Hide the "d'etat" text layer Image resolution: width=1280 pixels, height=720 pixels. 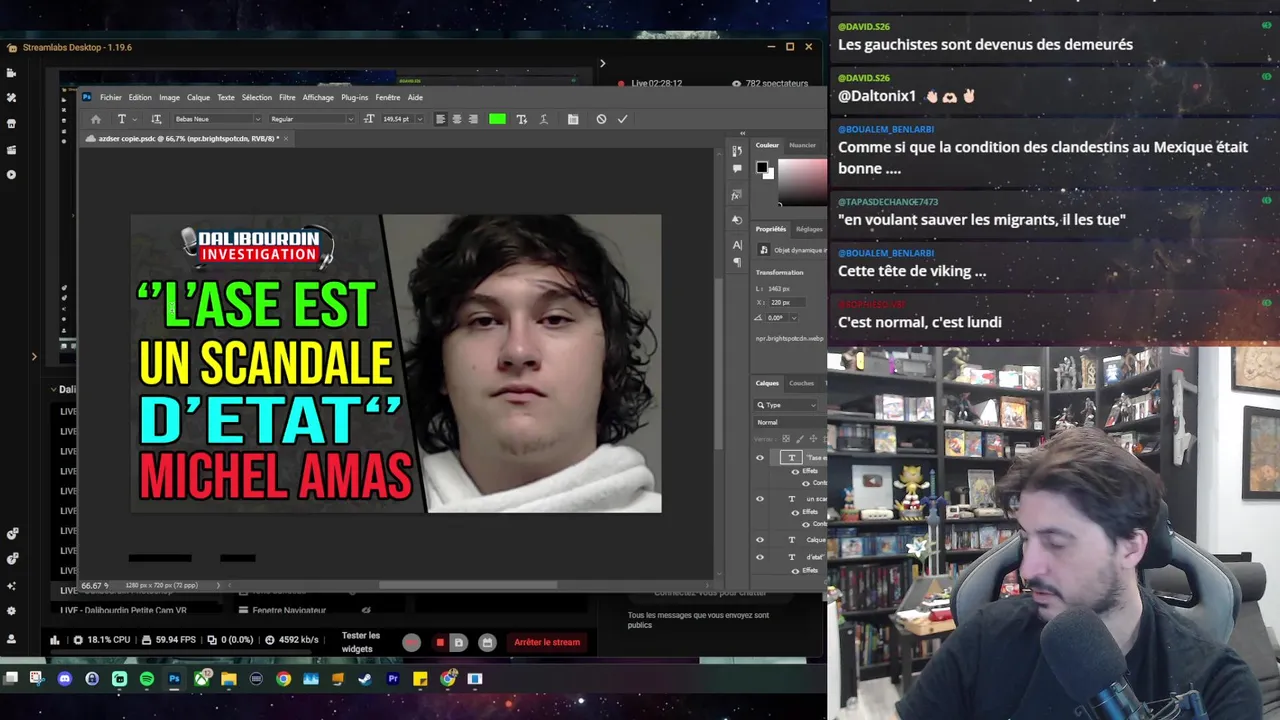760,557
